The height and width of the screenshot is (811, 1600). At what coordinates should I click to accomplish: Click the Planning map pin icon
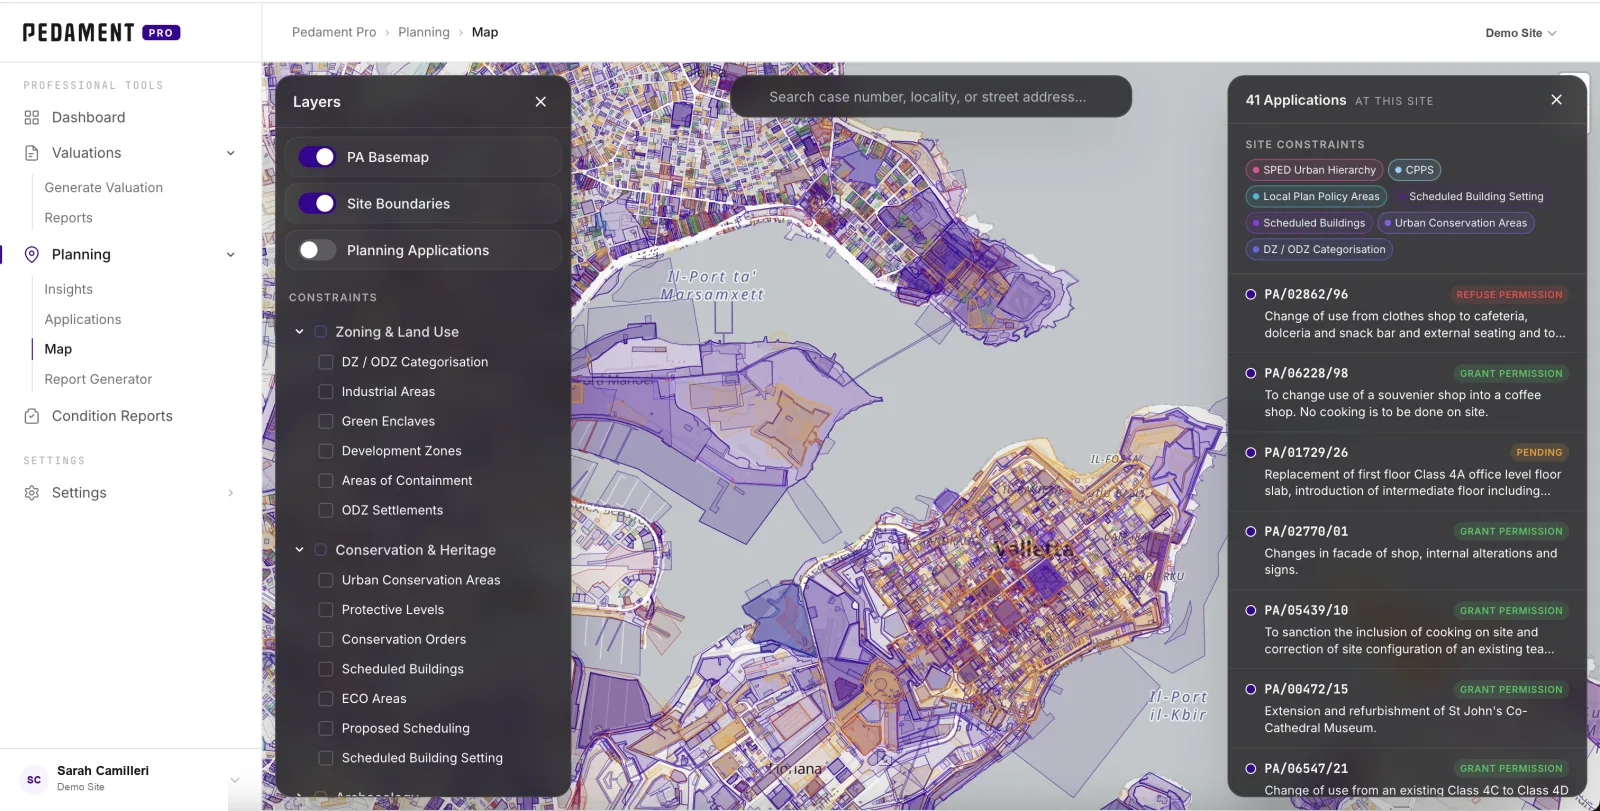(x=32, y=255)
